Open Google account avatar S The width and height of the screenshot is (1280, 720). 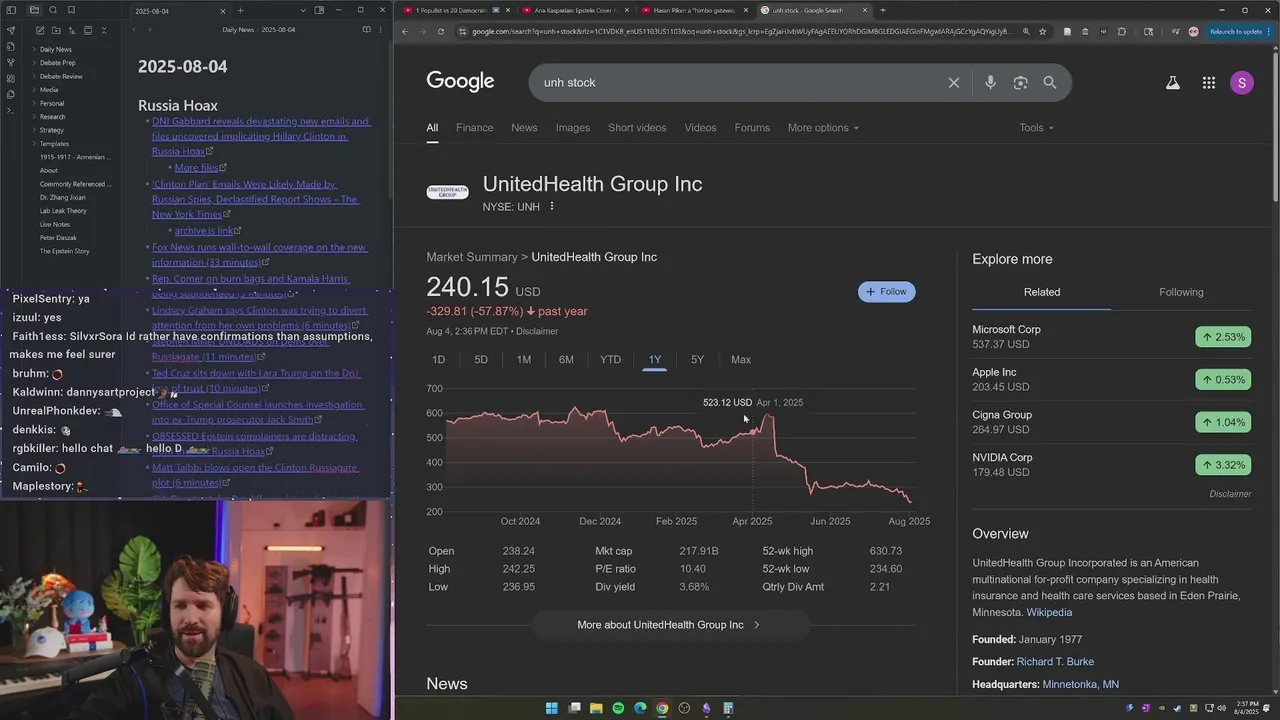1242,83
